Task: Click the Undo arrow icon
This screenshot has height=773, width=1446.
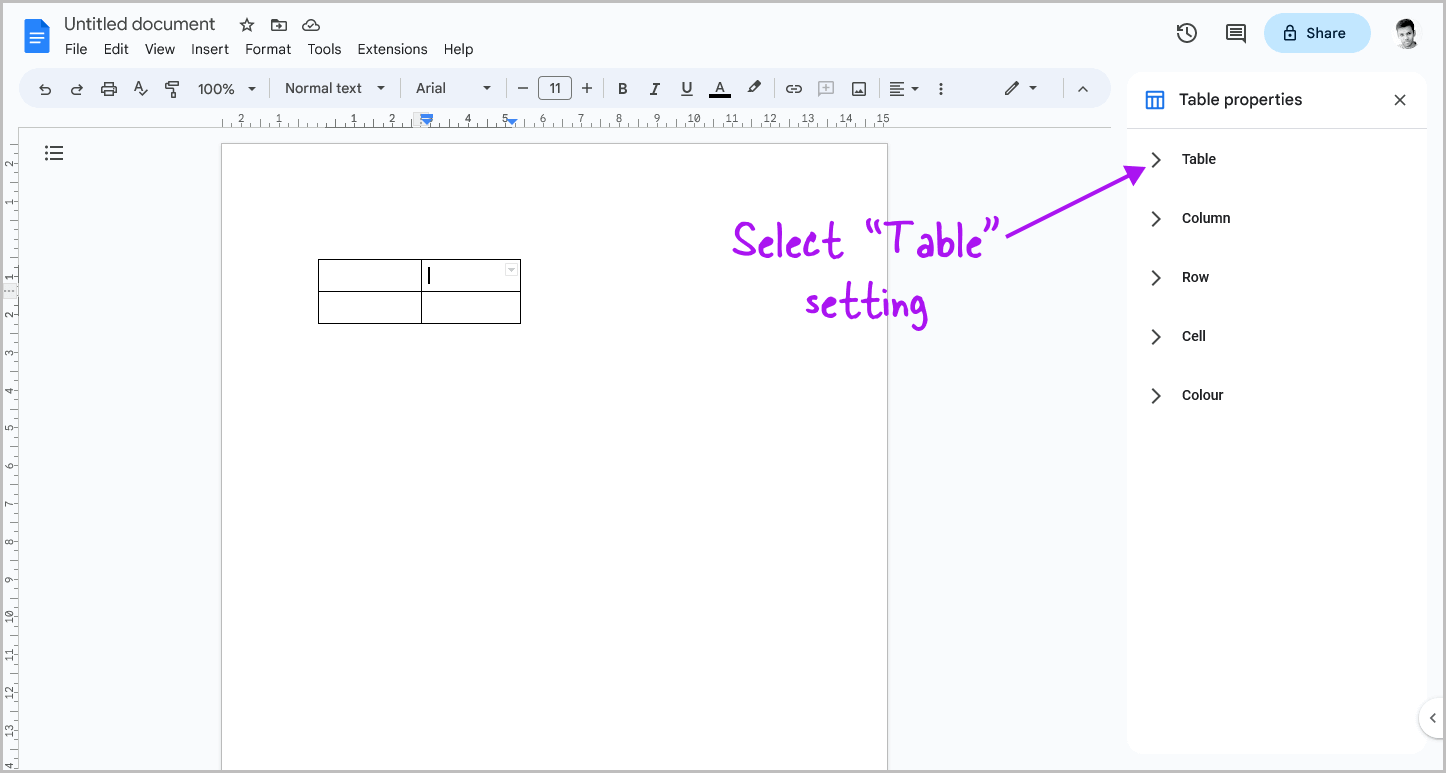Action: pyautogui.click(x=45, y=89)
